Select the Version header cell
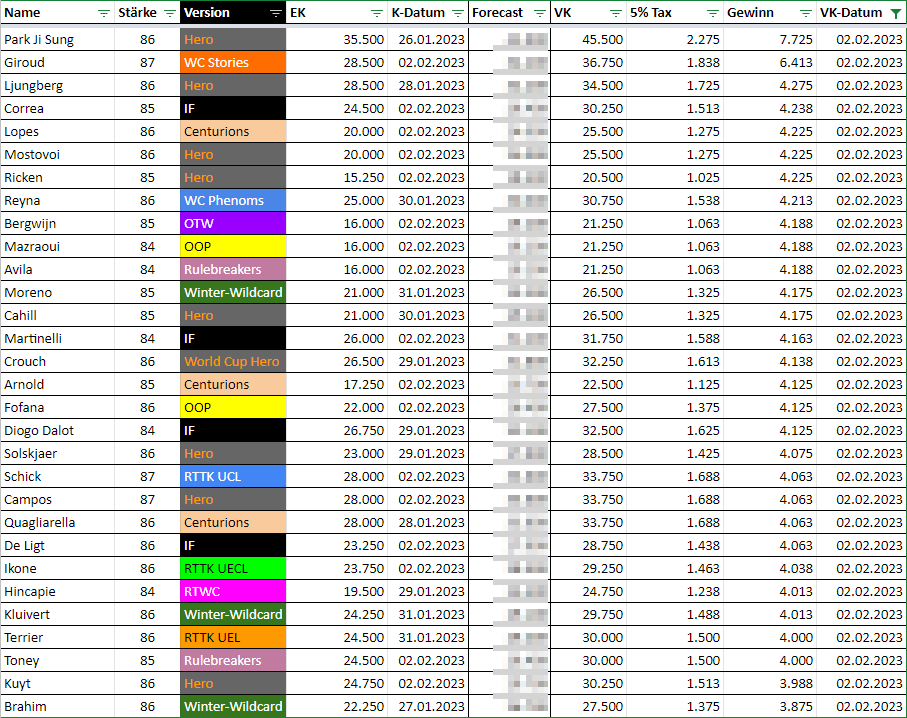This screenshot has height=718, width=907. (x=233, y=13)
